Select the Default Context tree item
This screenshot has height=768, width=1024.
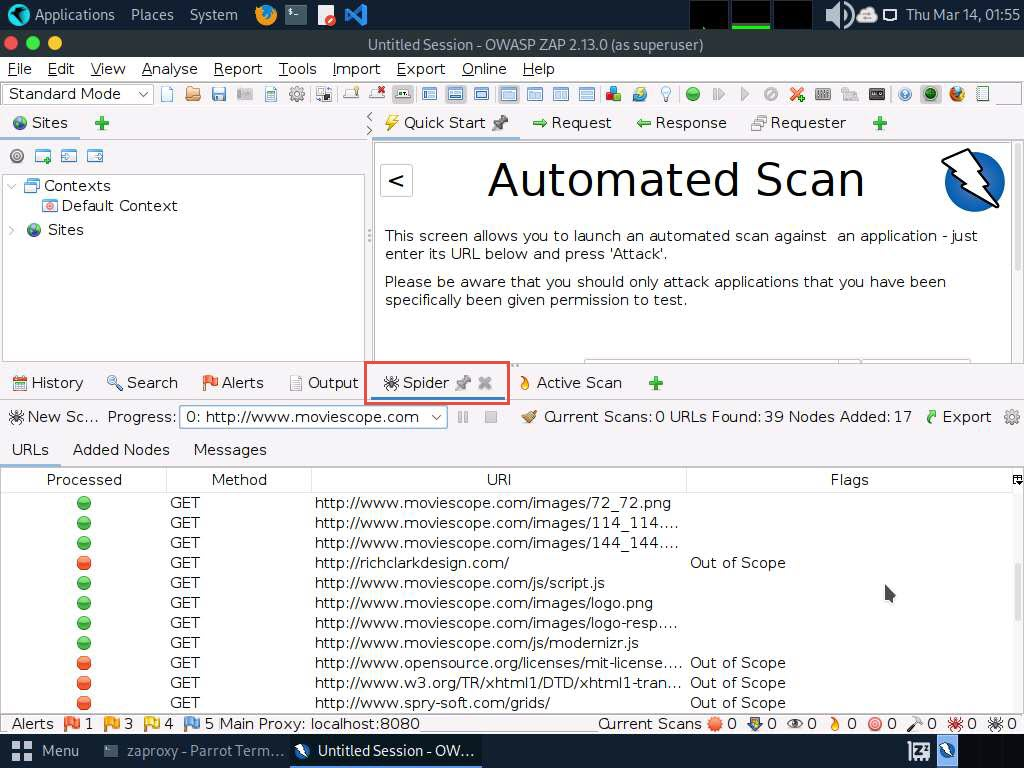(119, 206)
